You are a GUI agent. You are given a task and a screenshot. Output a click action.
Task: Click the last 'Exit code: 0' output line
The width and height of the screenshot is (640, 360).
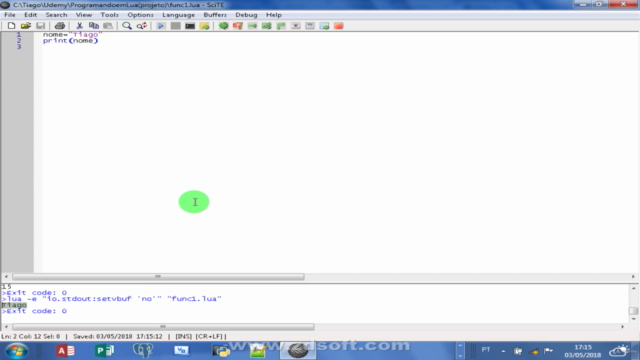click(34, 311)
